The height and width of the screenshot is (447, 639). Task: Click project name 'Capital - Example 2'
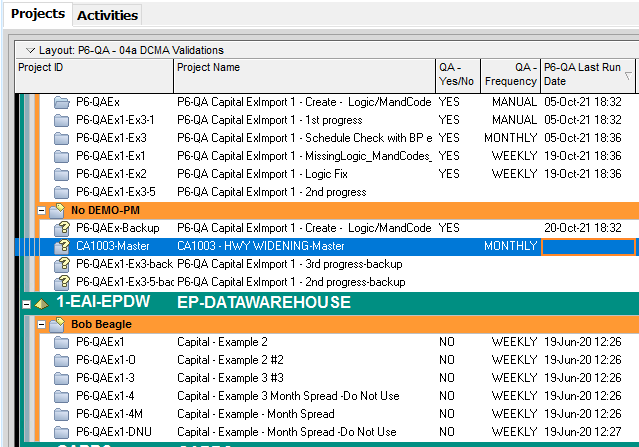pyautogui.click(x=223, y=342)
